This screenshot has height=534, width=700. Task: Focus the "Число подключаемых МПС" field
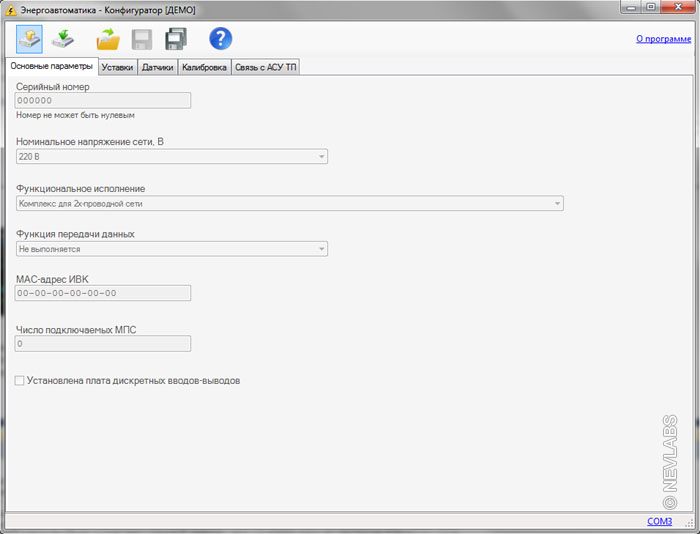[x=103, y=344]
